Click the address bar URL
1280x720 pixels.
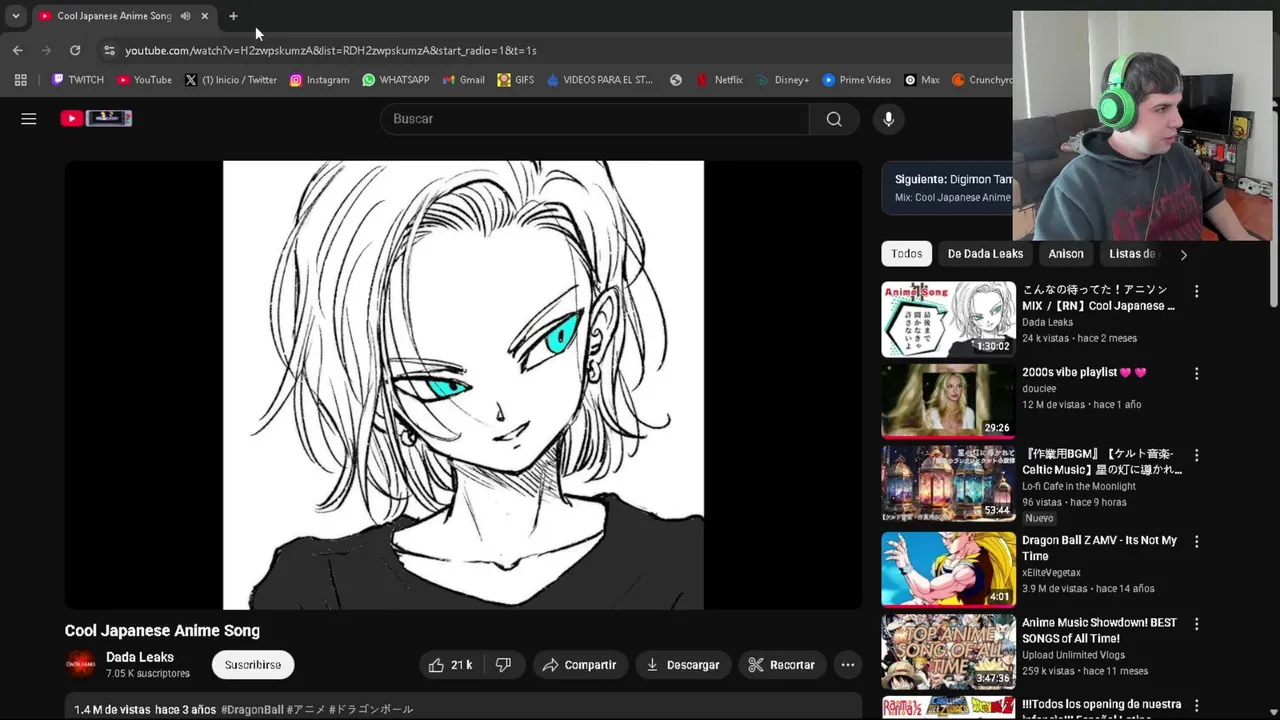coord(331,50)
